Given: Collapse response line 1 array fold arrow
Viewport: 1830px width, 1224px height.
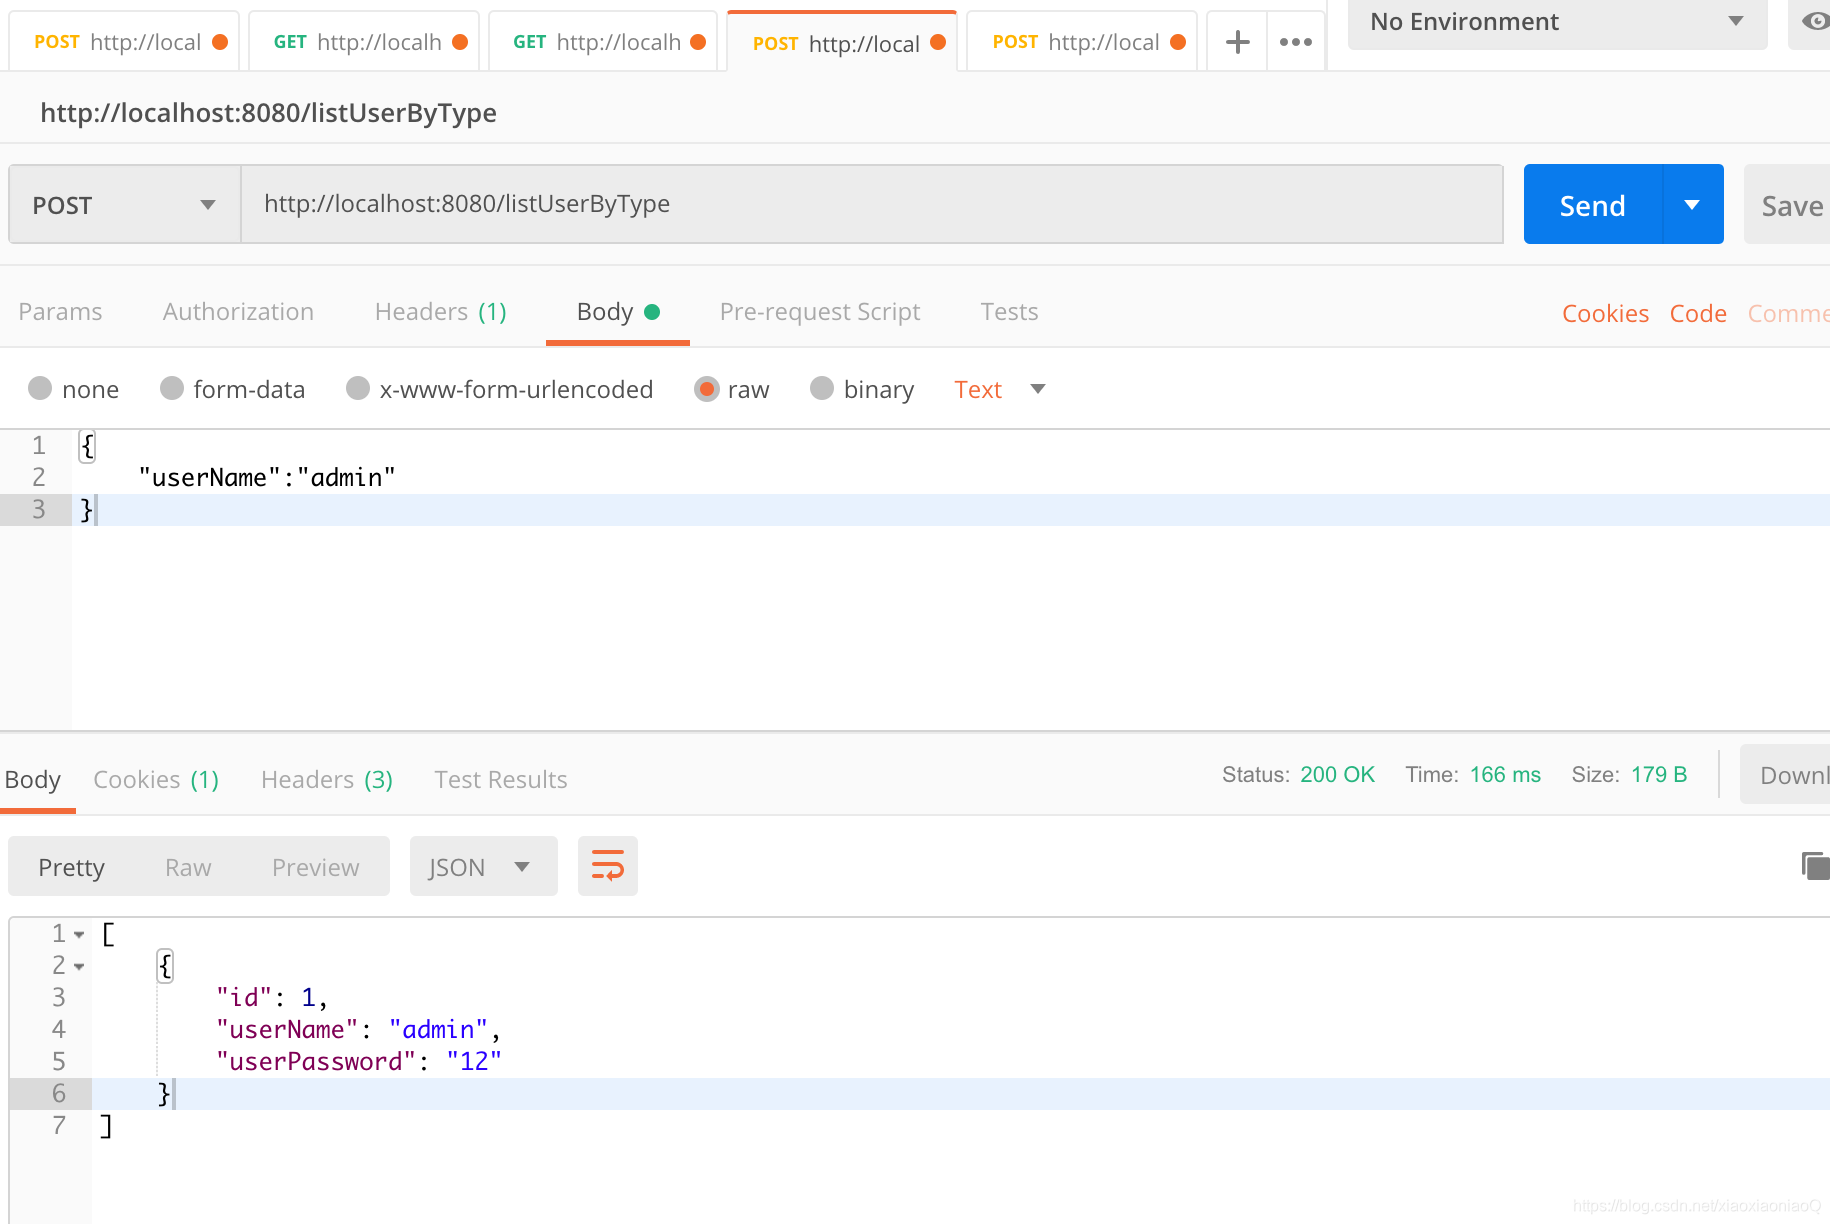Looking at the screenshot, I should point(79,935).
